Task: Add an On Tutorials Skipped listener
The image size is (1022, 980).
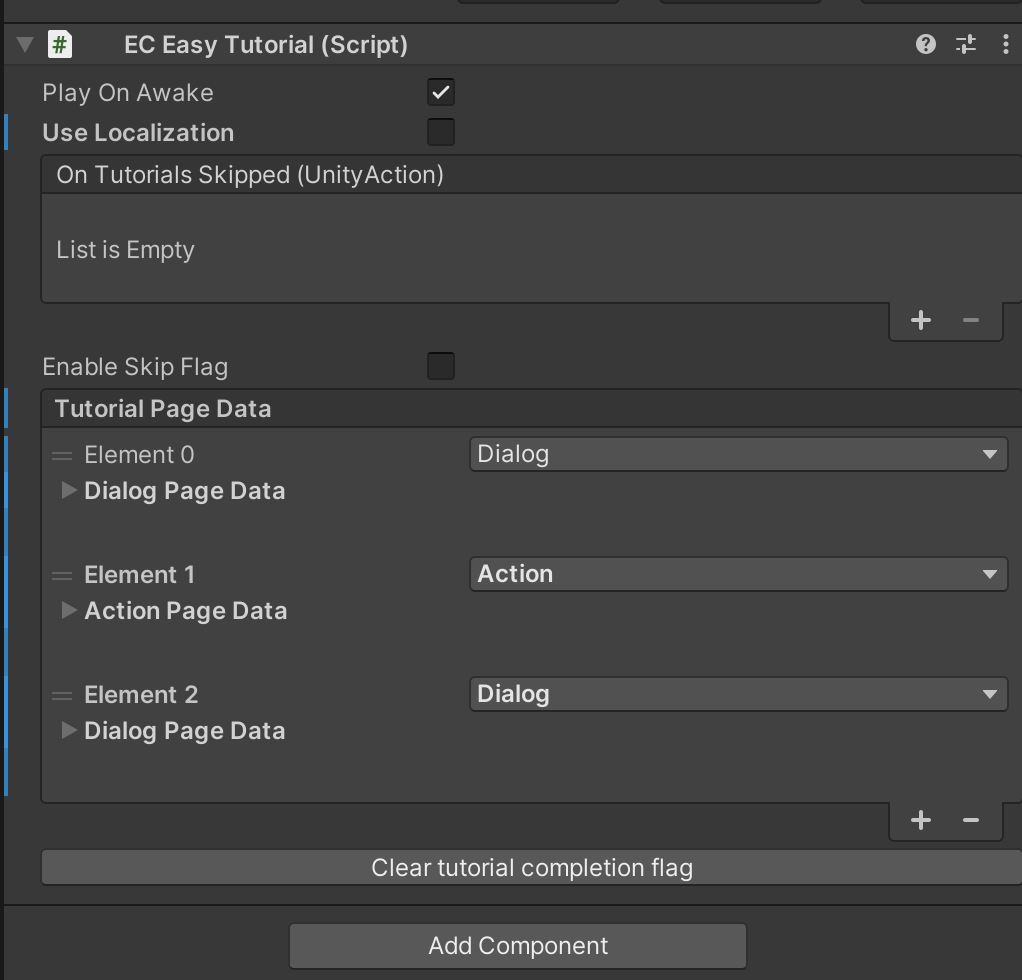Action: coord(920,320)
